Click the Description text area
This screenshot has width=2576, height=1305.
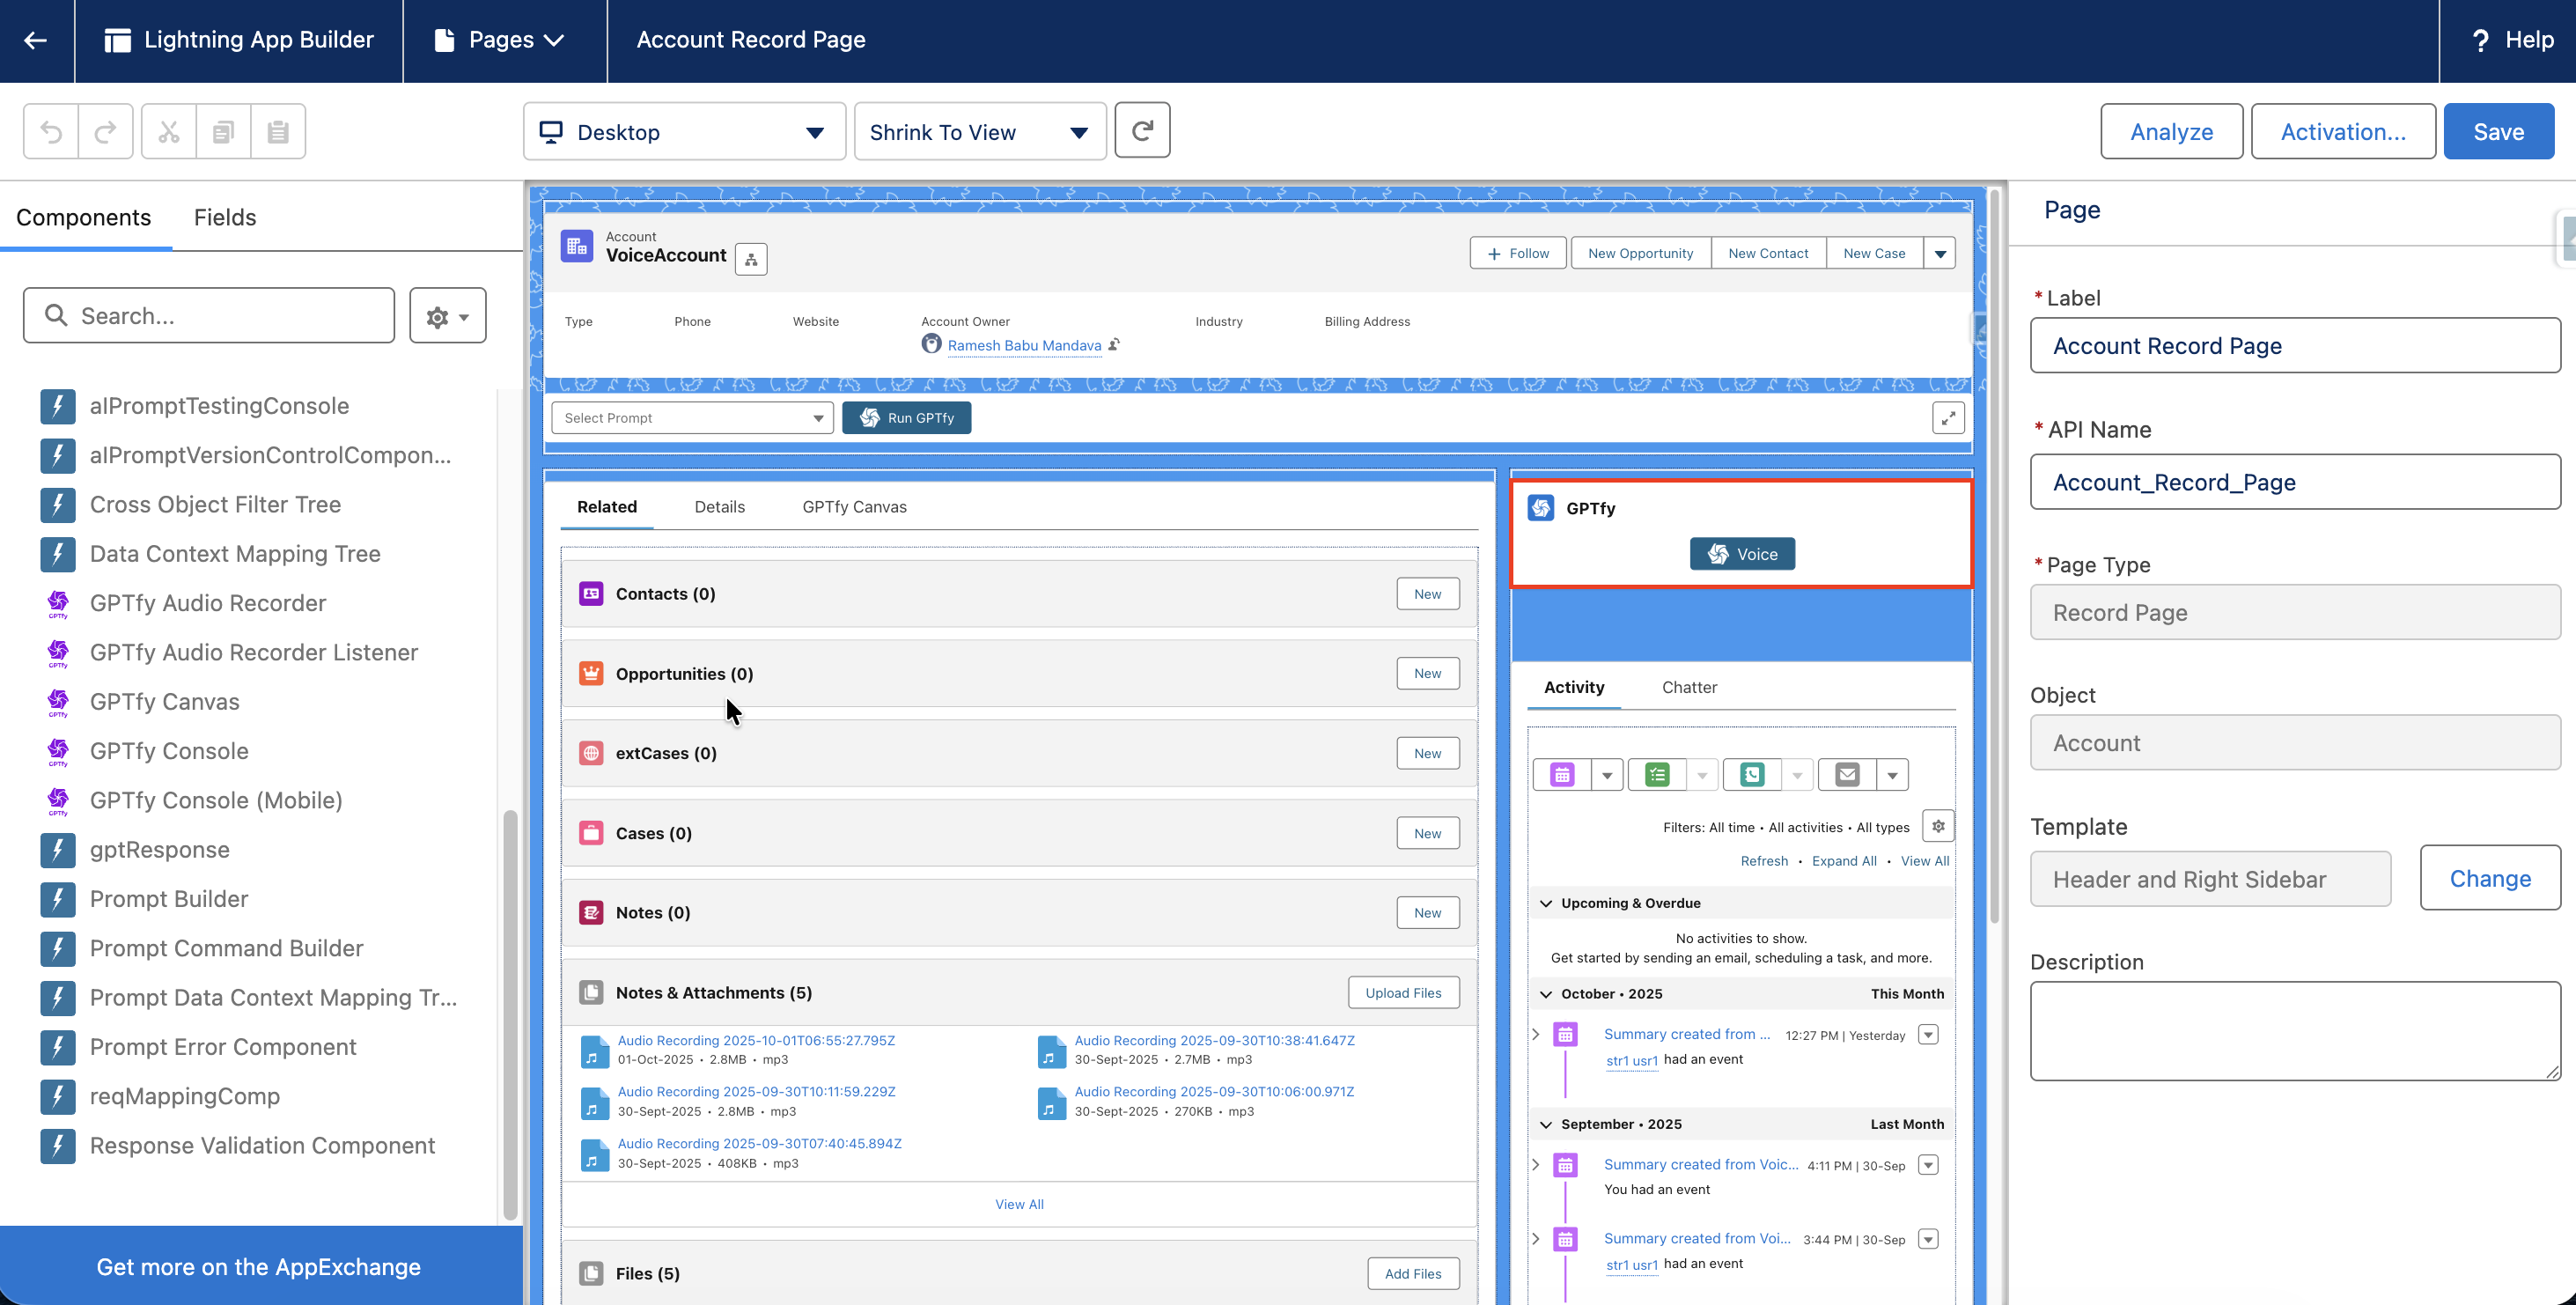pyautogui.click(x=2294, y=1030)
